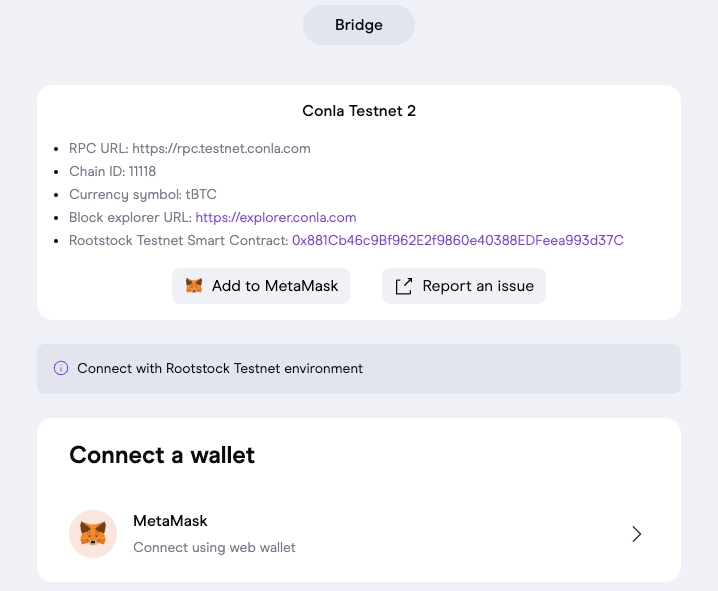Click the Chain ID 11118 line
Screen dimensions: 718x591
click(x=112, y=171)
